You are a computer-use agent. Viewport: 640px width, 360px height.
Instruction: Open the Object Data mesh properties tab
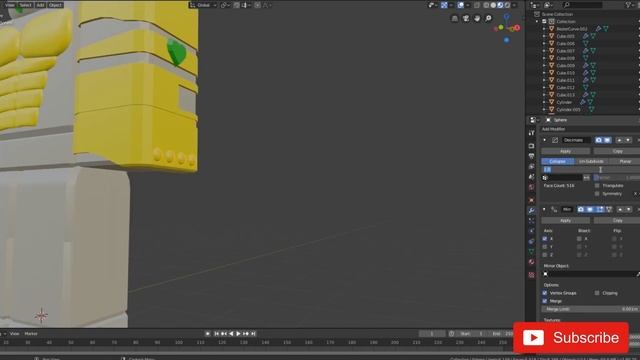pos(531,252)
